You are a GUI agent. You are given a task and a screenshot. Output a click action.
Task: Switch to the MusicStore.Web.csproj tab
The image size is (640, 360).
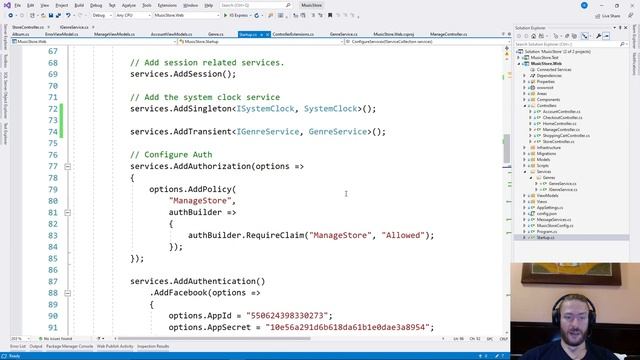click(393, 34)
